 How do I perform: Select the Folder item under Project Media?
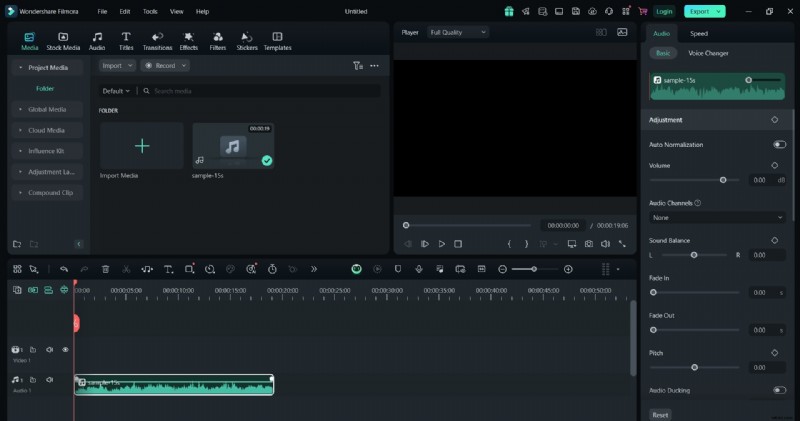coord(45,88)
